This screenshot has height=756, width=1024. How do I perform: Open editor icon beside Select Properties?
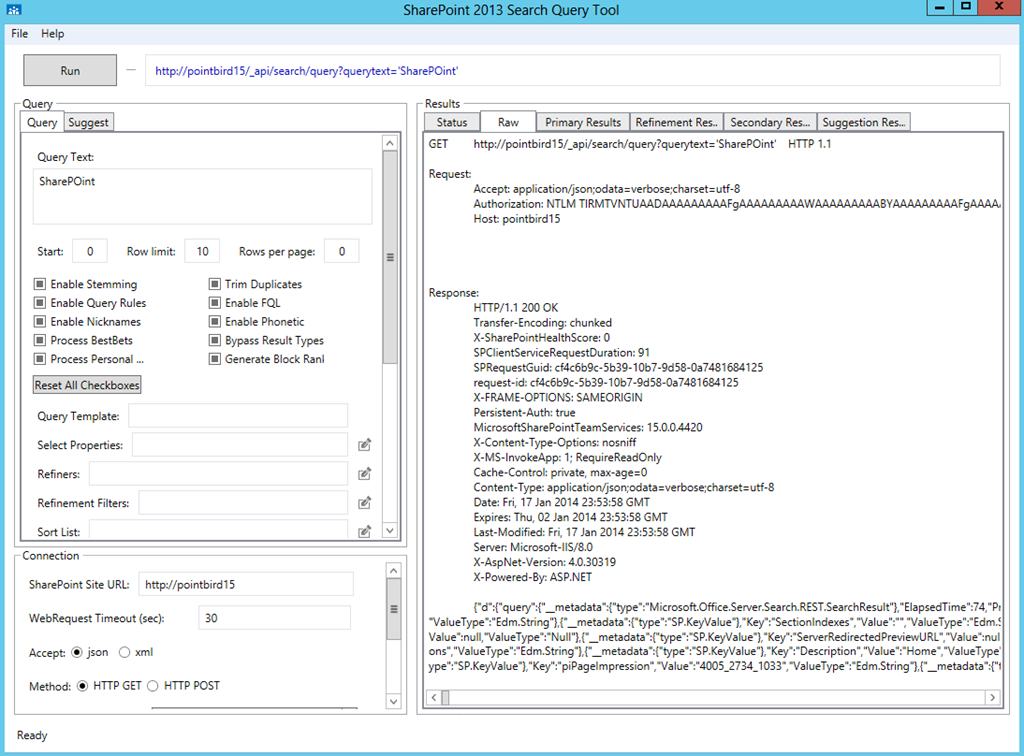coord(364,445)
